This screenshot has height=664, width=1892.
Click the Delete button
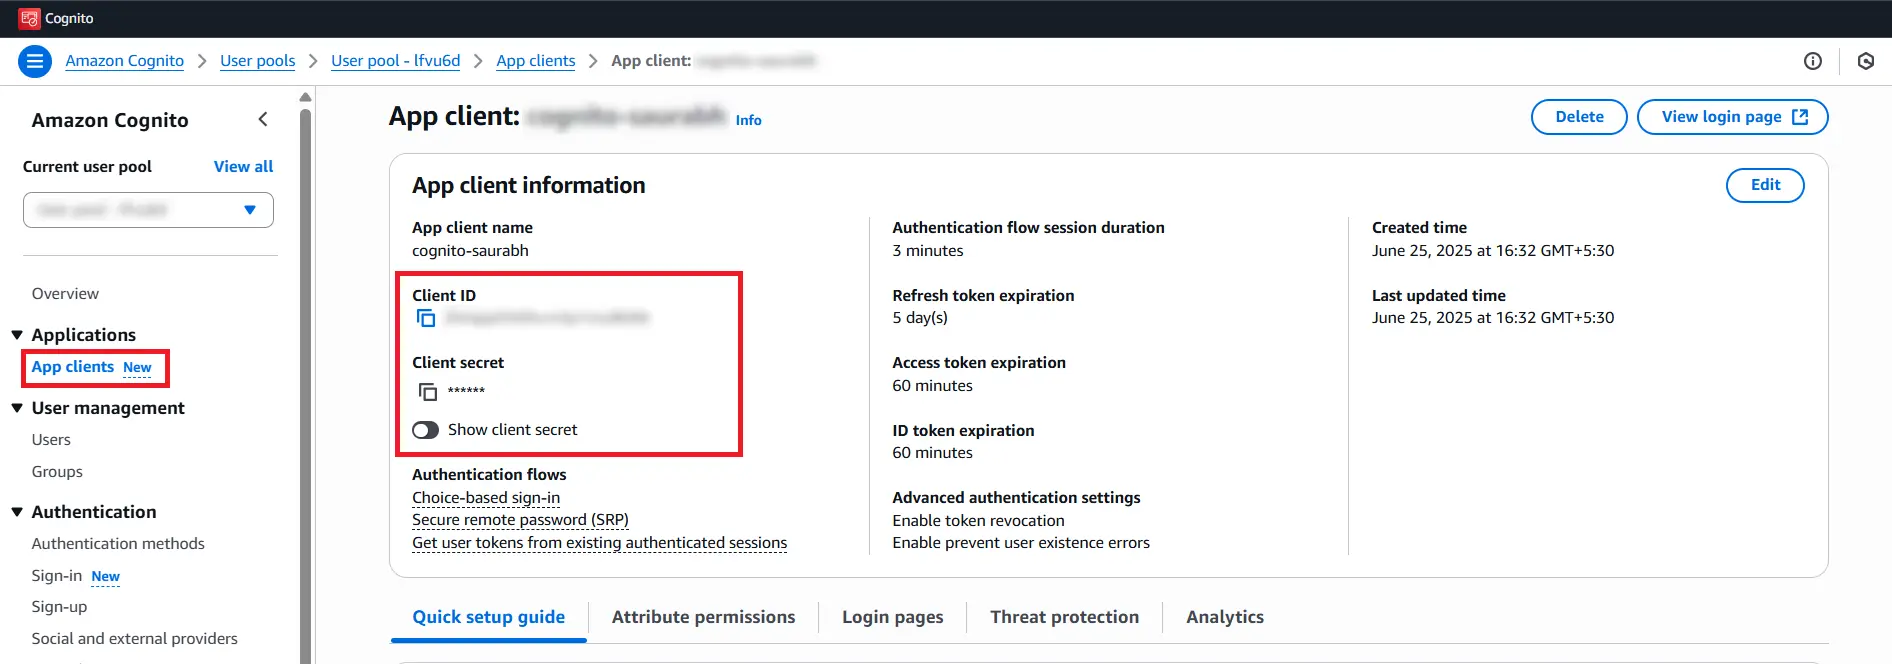(x=1579, y=117)
